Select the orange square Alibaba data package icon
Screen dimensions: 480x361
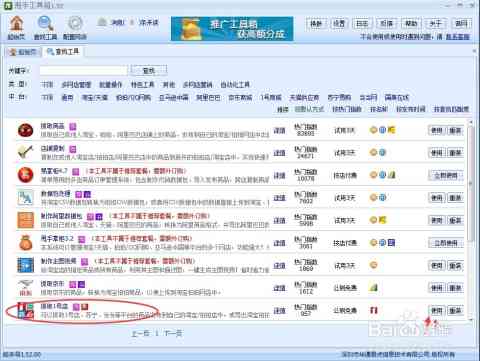25,220
